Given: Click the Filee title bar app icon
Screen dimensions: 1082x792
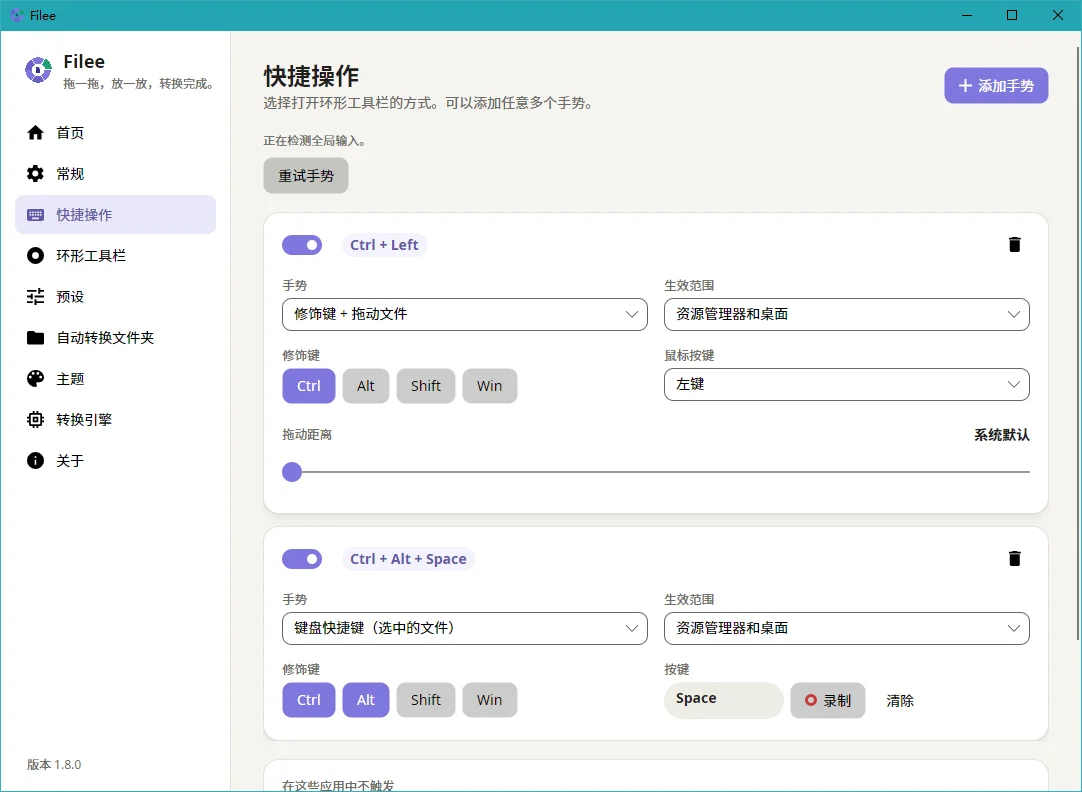Looking at the screenshot, I should click(17, 15).
